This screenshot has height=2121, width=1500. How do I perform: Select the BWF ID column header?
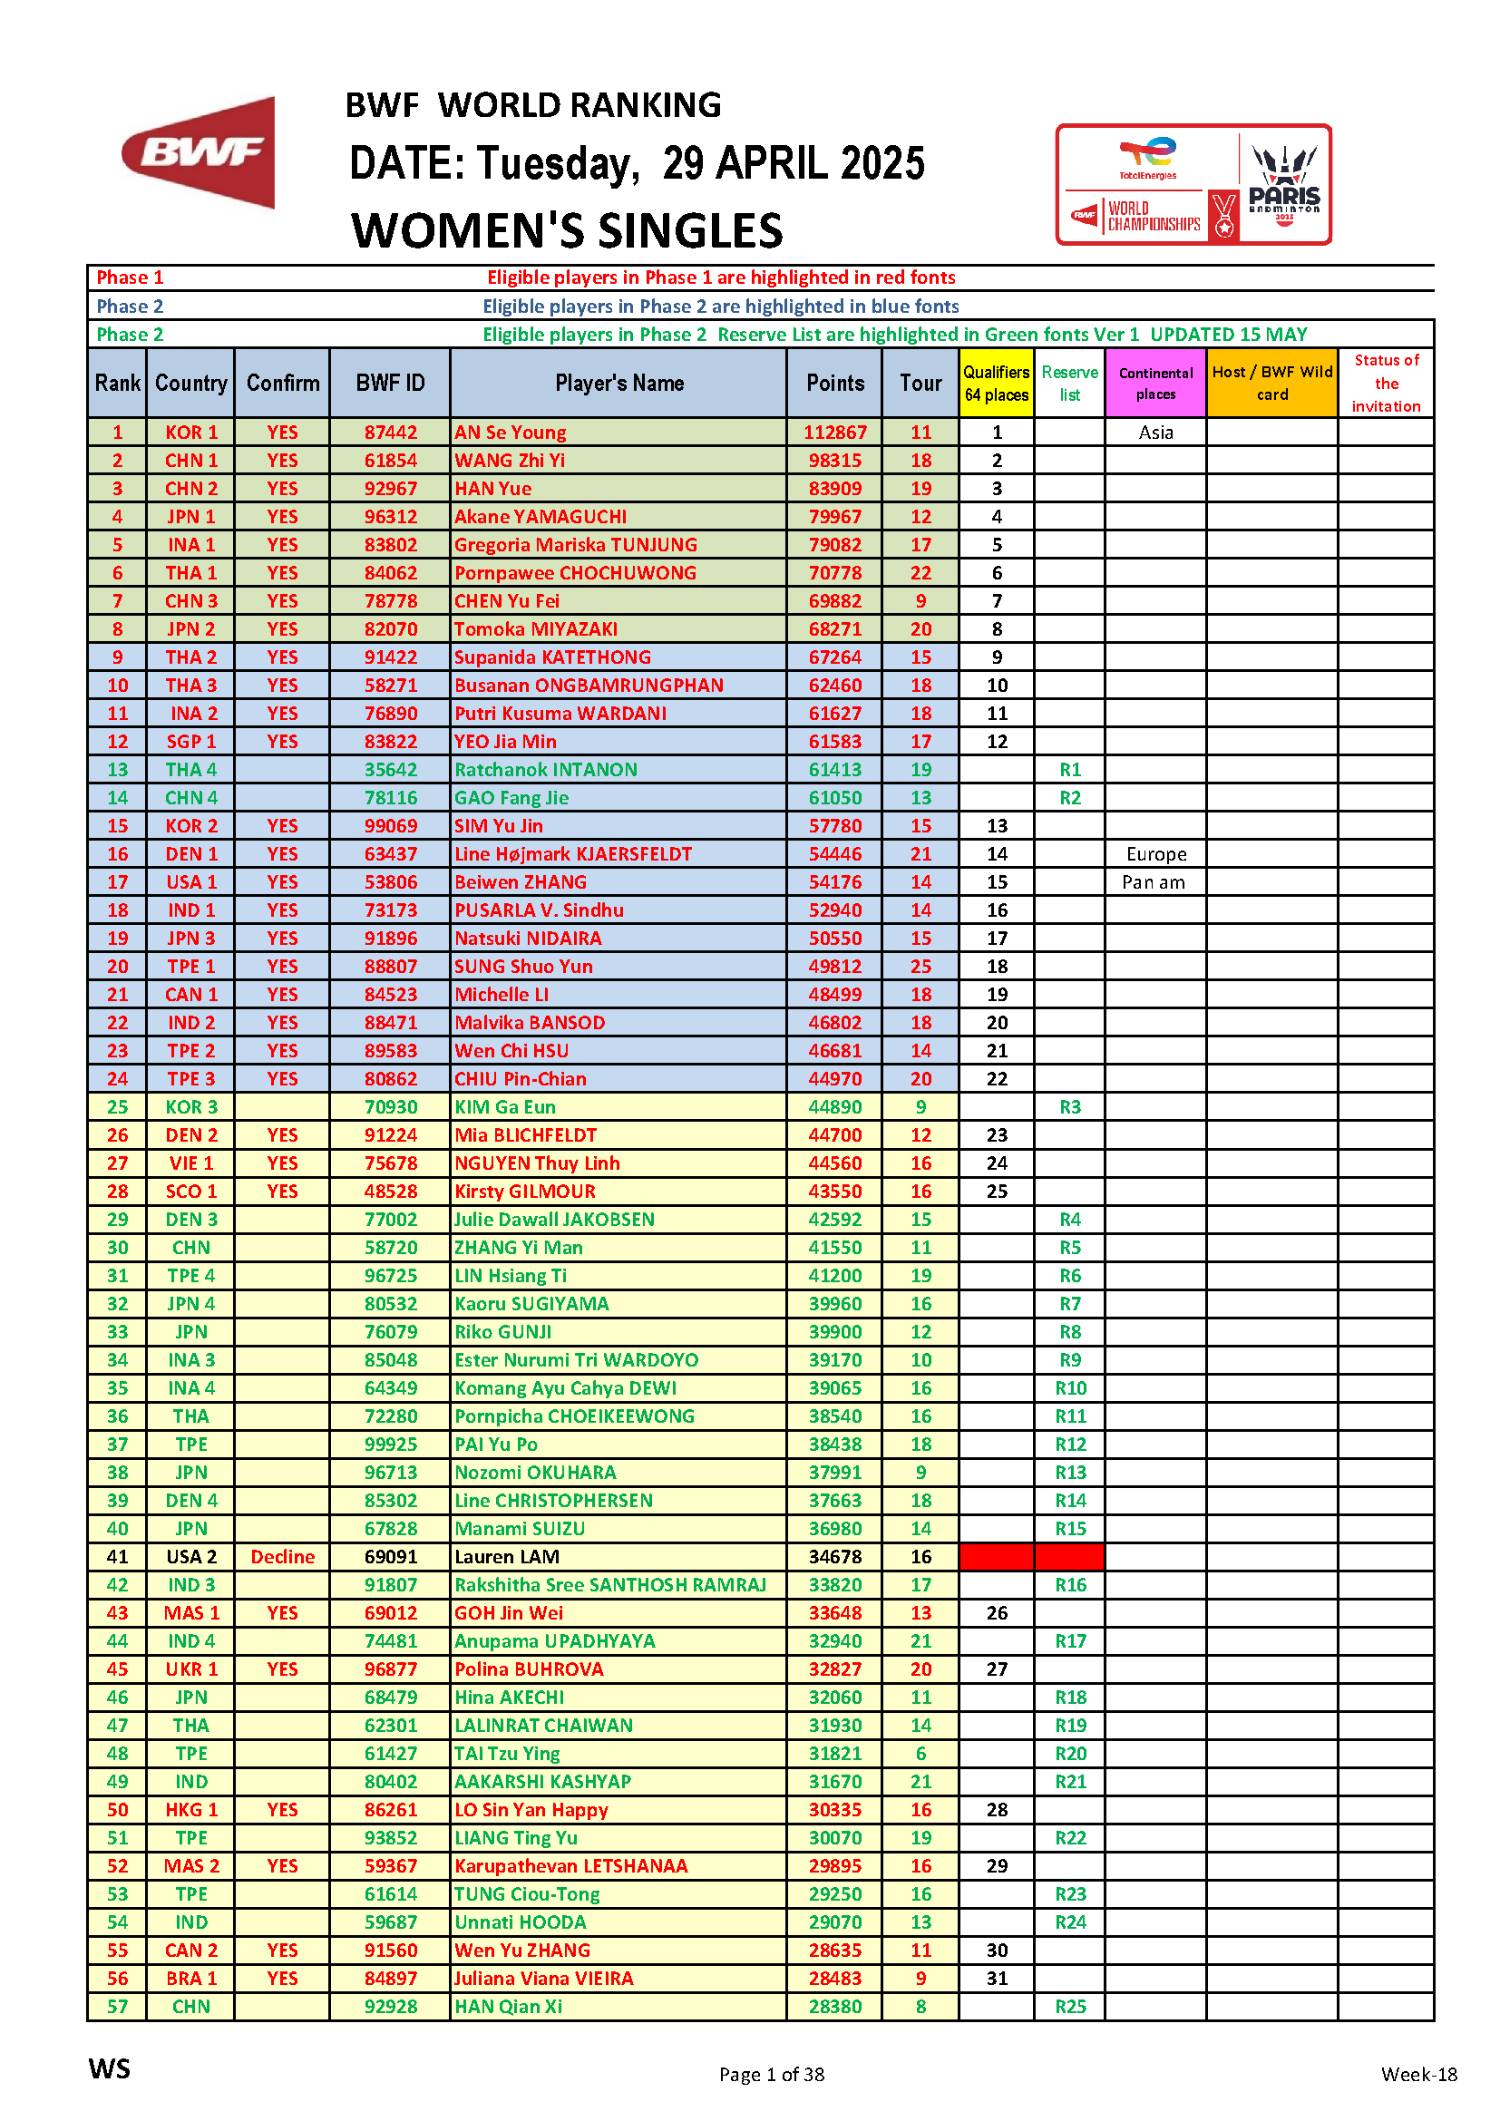click(390, 383)
